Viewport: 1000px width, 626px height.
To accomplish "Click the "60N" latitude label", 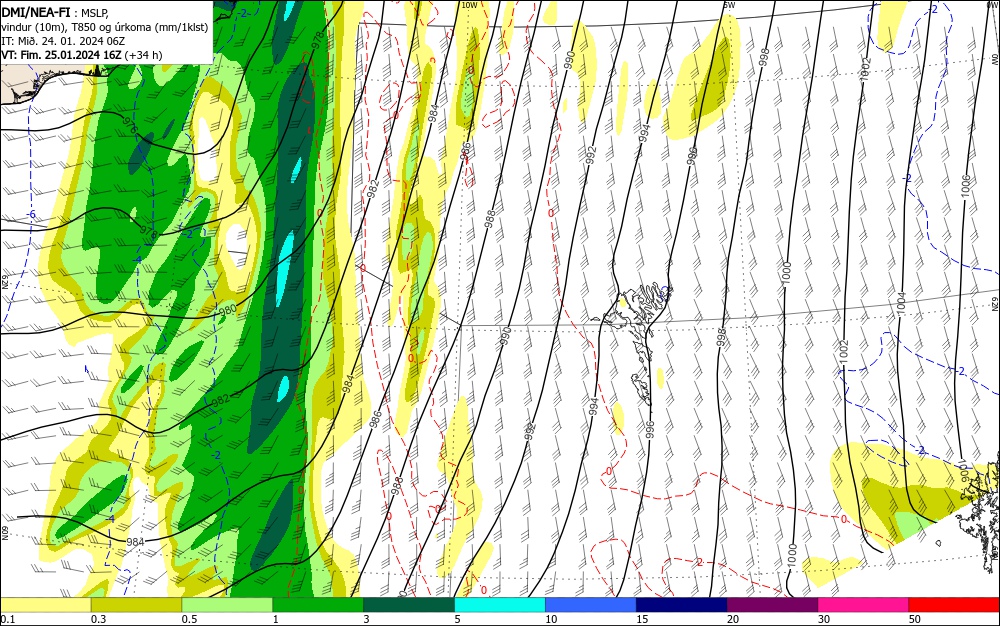I will pyautogui.click(x=5, y=532).
